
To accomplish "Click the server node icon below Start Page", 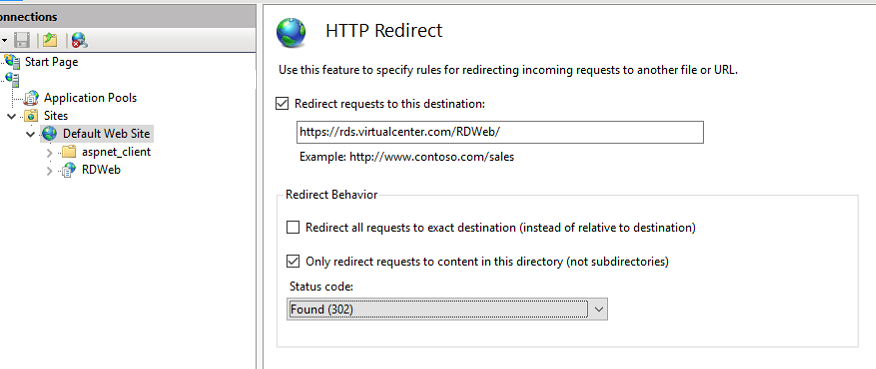I will coord(12,79).
